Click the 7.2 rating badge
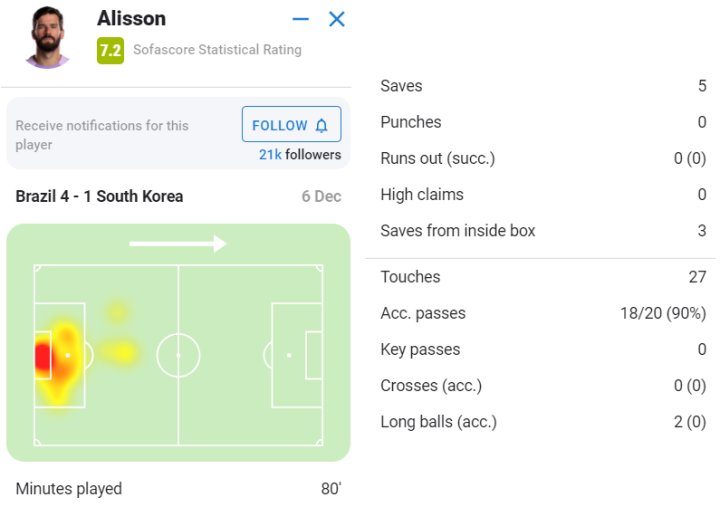 110,49
